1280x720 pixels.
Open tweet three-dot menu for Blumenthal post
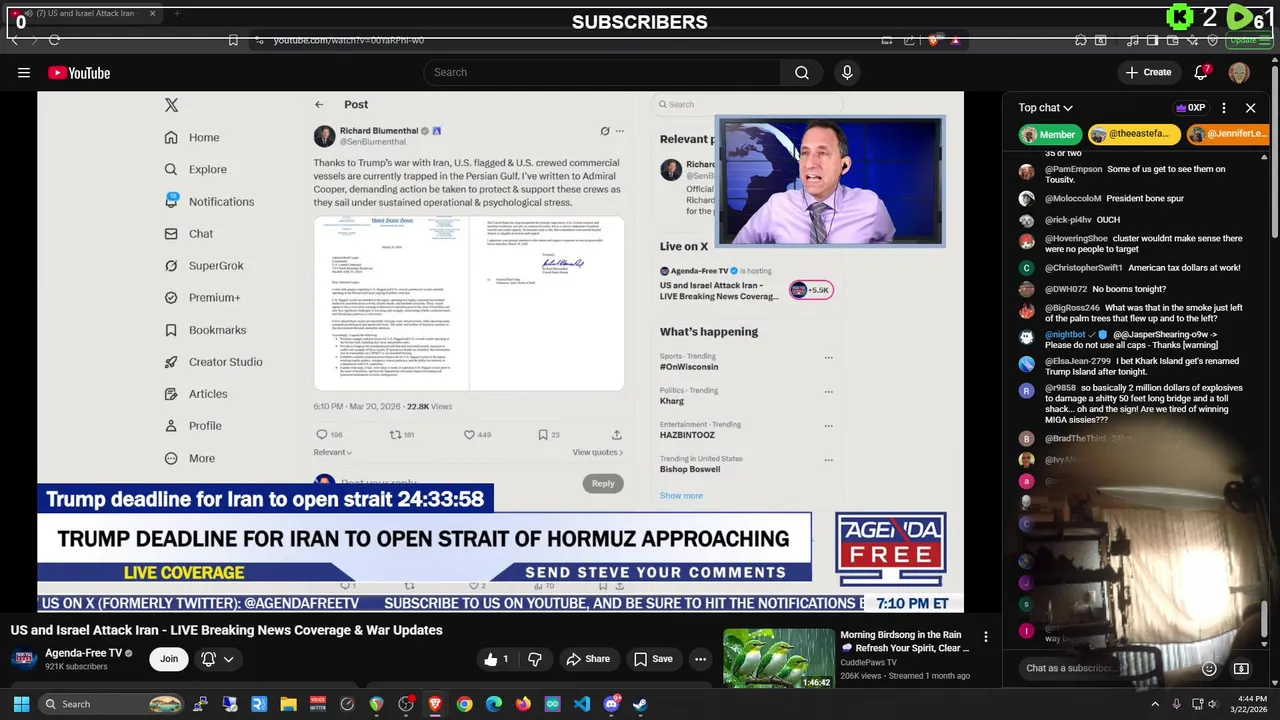[x=619, y=131]
